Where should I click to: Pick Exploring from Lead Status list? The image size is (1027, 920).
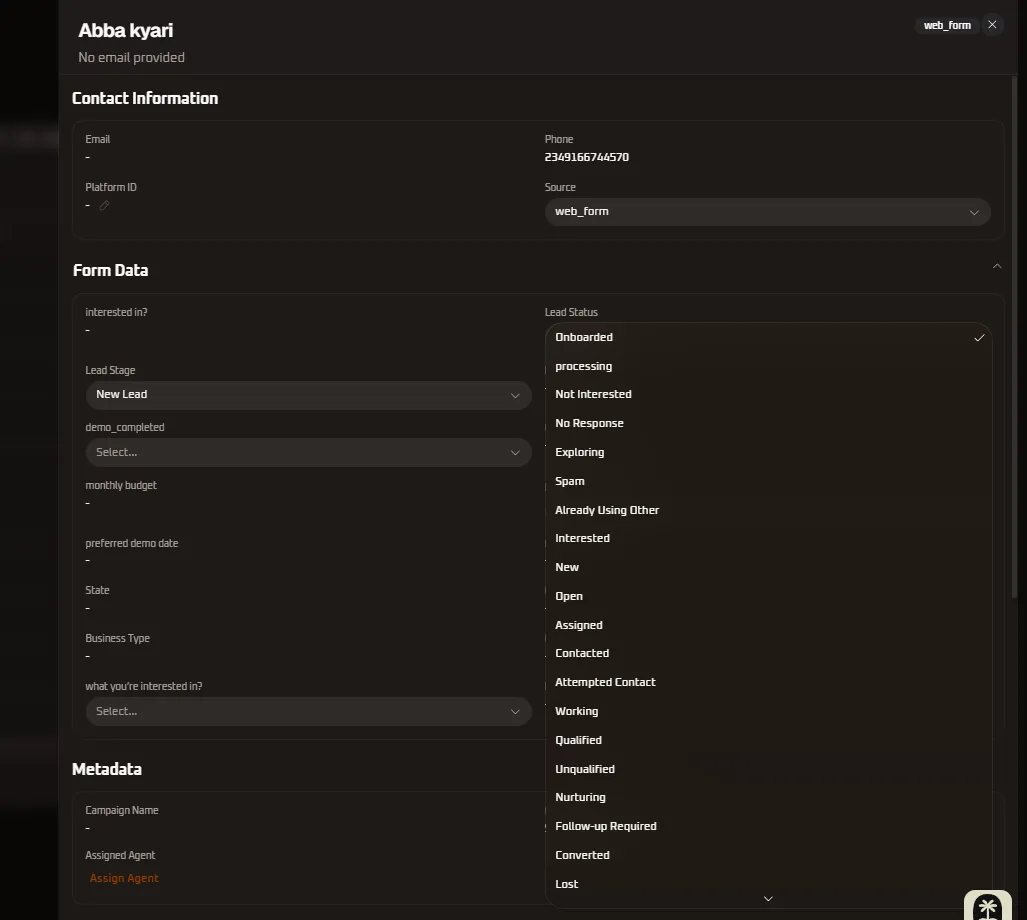(x=768, y=452)
